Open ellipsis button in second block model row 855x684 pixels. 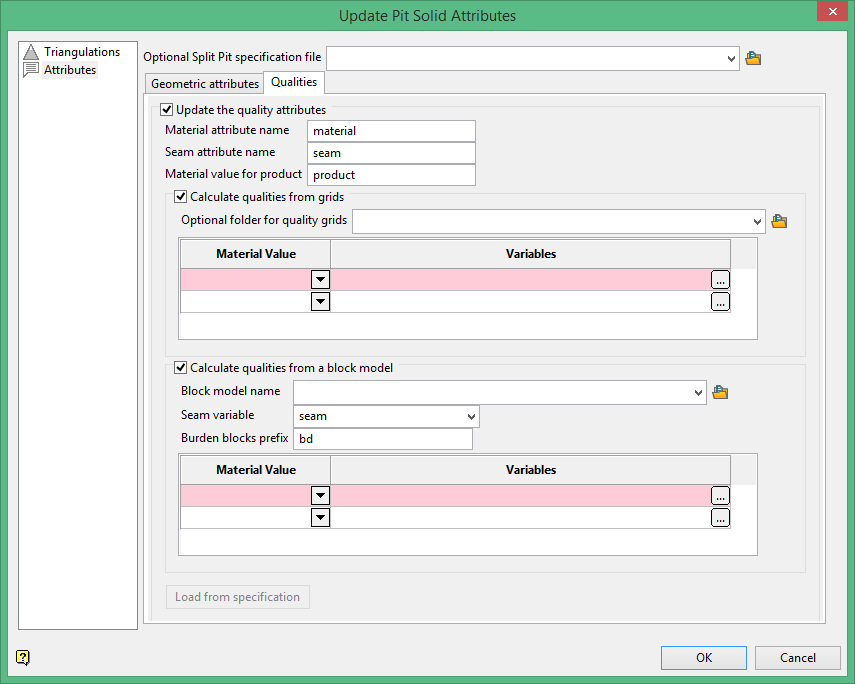(x=720, y=518)
